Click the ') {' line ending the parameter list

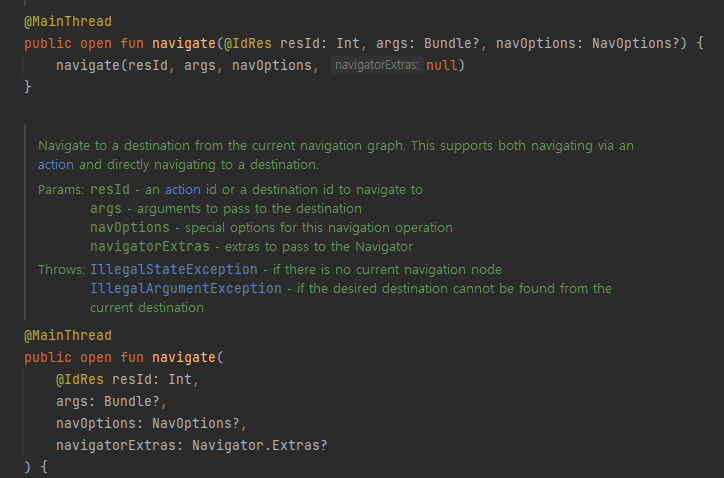click(x=36, y=467)
